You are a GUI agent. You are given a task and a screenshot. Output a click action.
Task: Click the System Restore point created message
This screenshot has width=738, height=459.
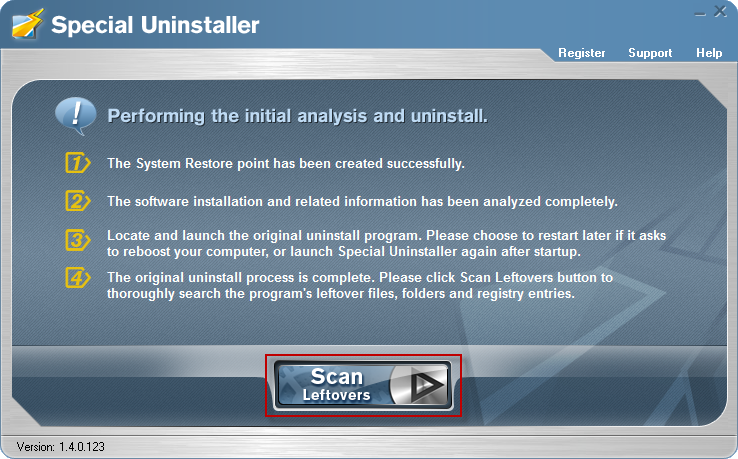pos(286,163)
